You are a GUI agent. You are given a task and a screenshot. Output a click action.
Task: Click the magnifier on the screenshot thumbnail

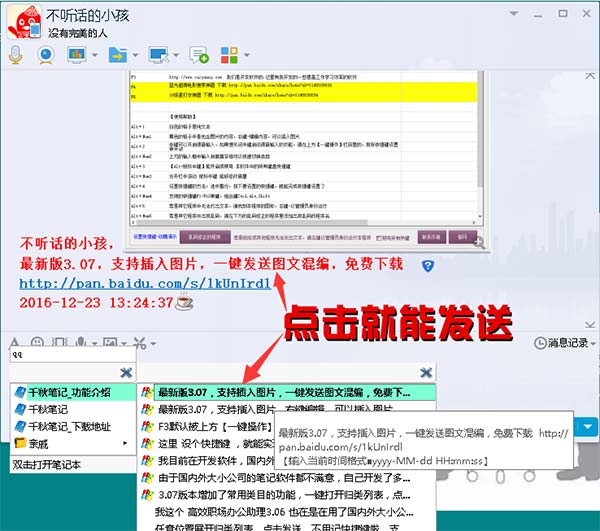tap(479, 242)
